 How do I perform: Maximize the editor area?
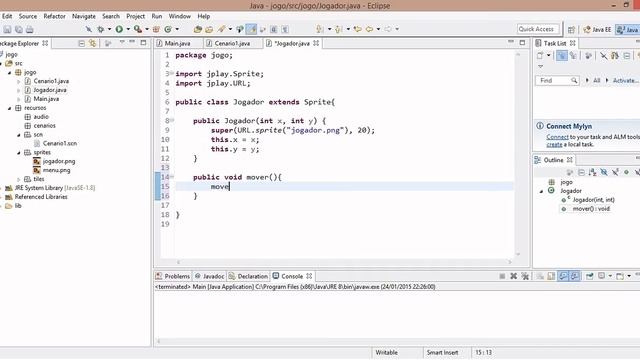[522, 42]
